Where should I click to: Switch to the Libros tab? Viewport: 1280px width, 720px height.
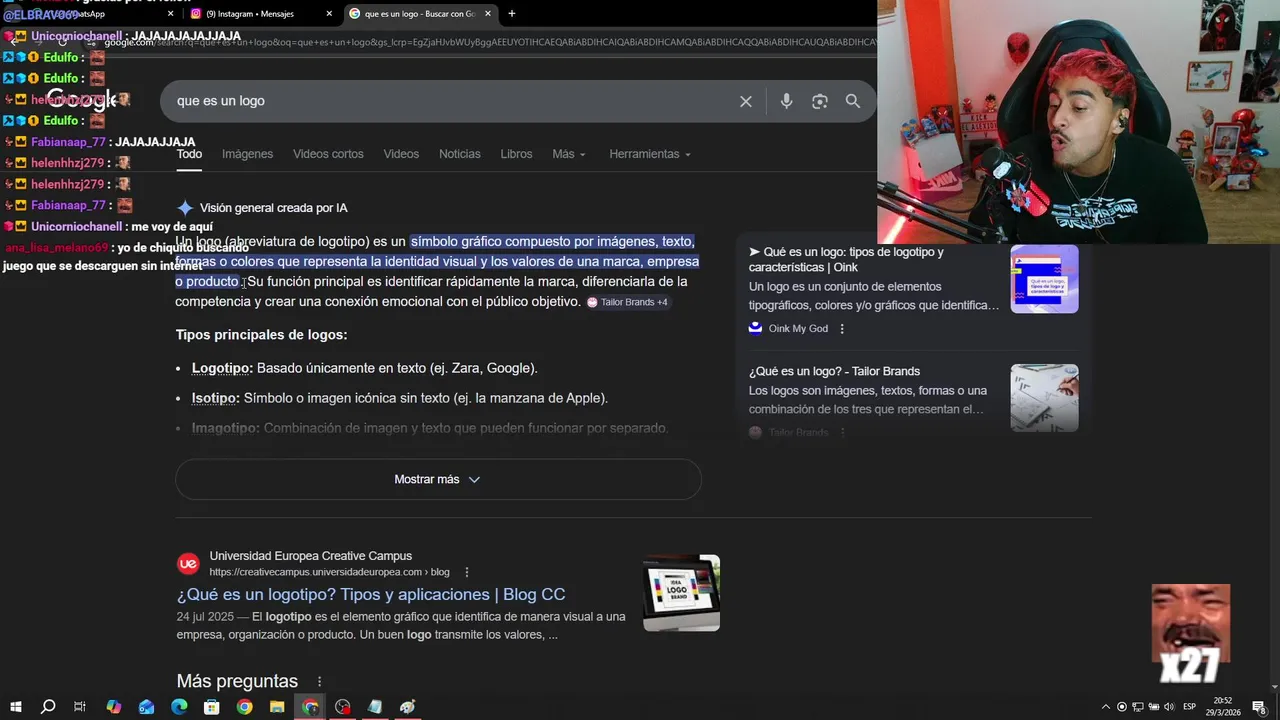click(x=516, y=154)
